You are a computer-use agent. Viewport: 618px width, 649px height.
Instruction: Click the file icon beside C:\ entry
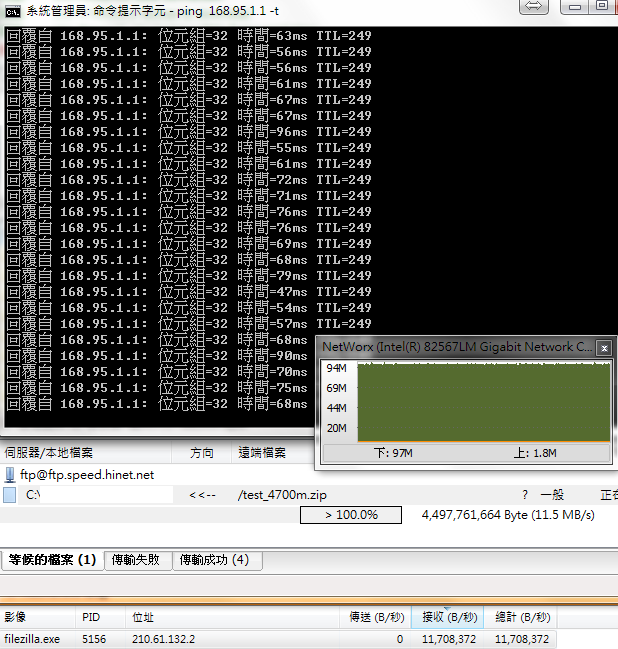[10, 495]
